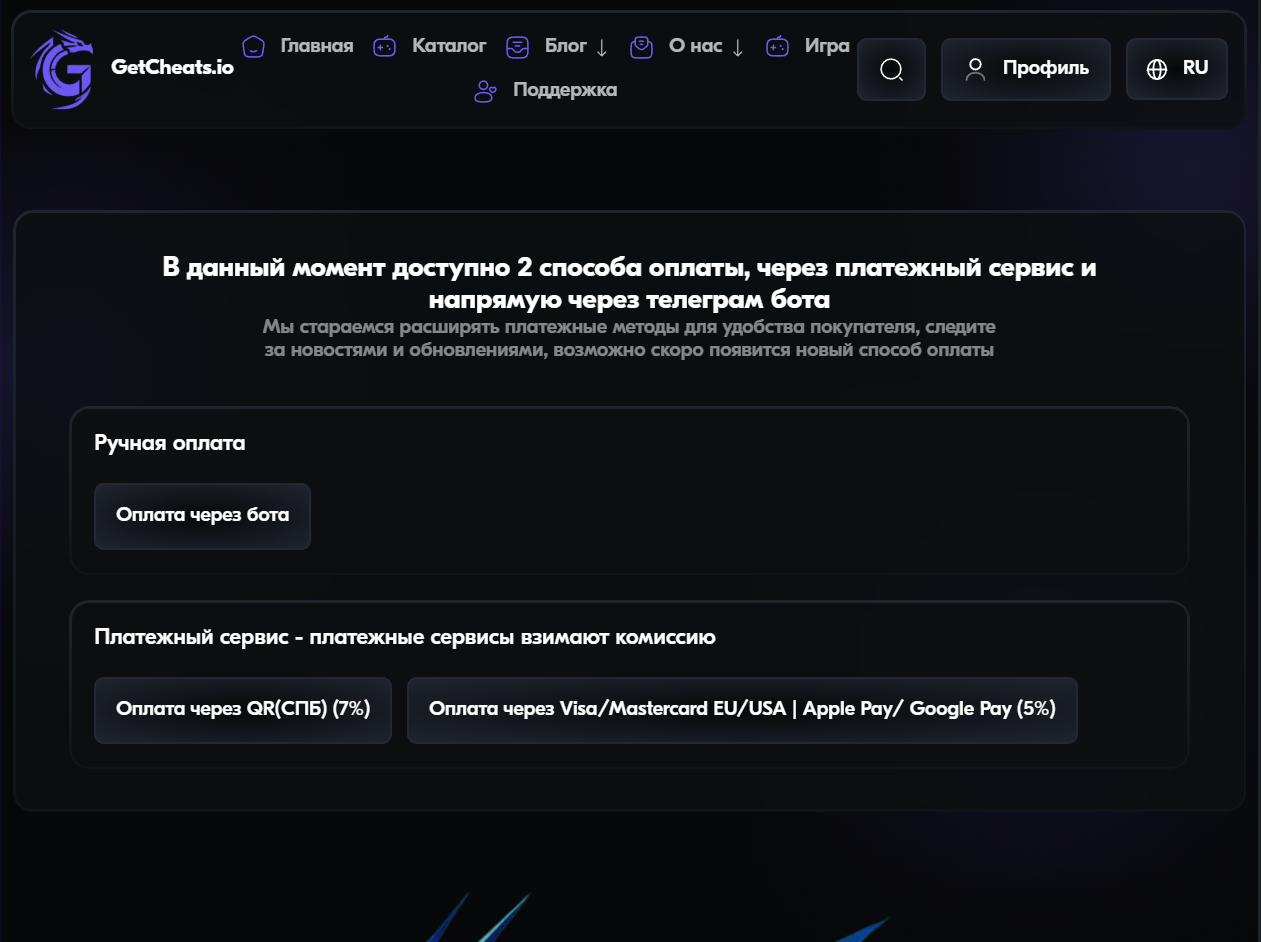This screenshot has height=942, width=1261.
Task: Expand the Блог dropdown arrow
Action: [602, 48]
